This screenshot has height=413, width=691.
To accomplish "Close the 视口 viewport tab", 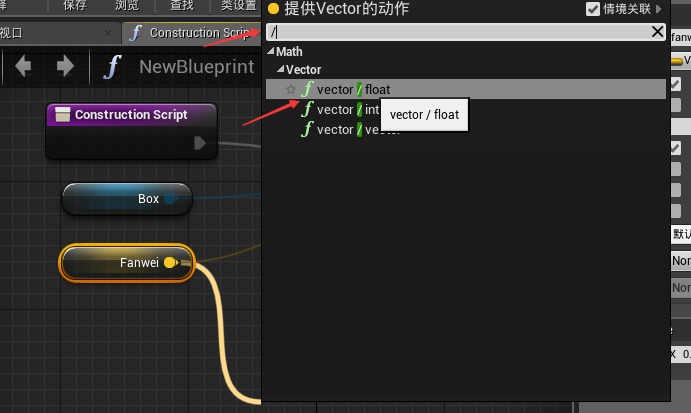I will point(108,33).
